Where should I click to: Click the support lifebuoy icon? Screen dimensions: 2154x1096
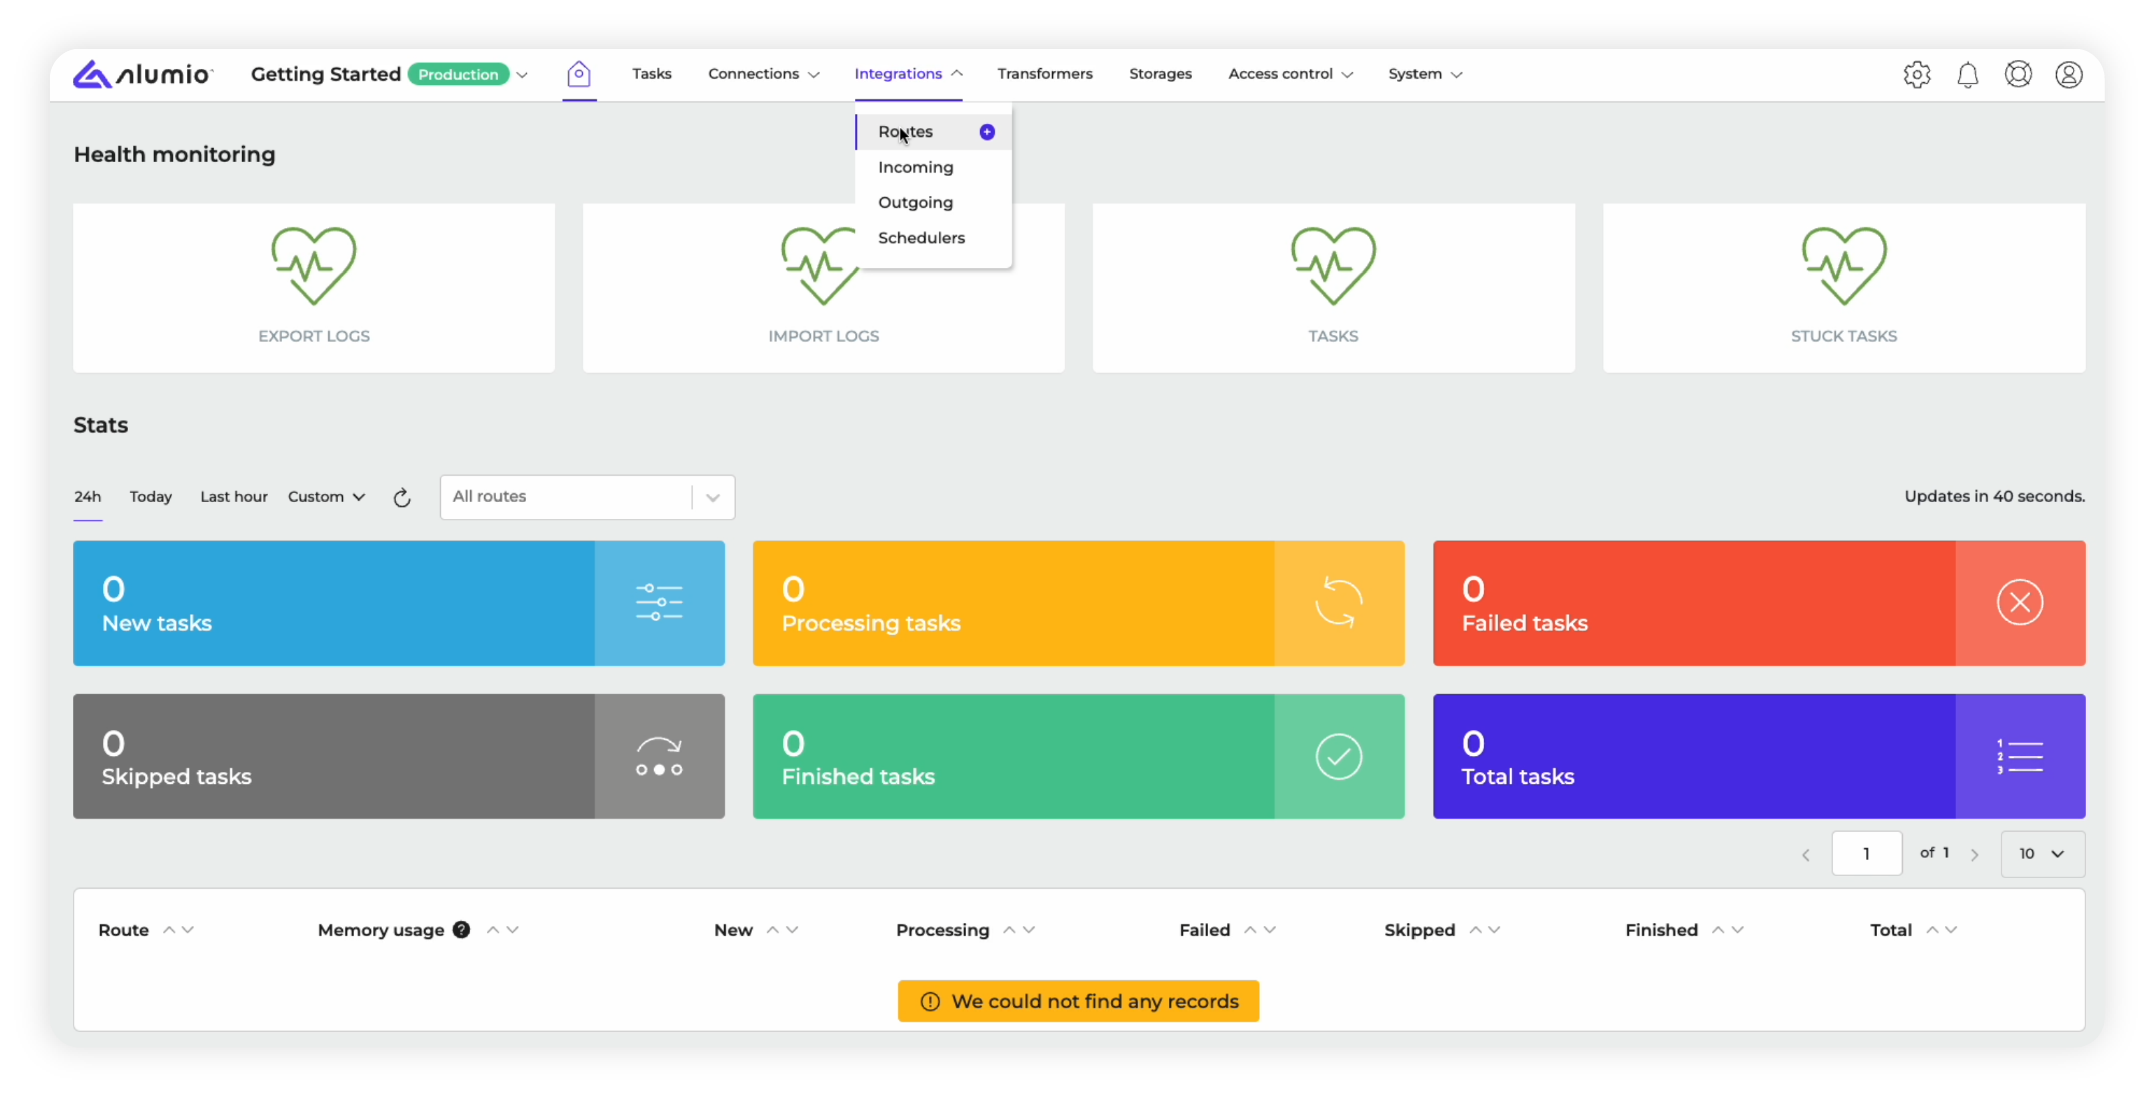2018,75
